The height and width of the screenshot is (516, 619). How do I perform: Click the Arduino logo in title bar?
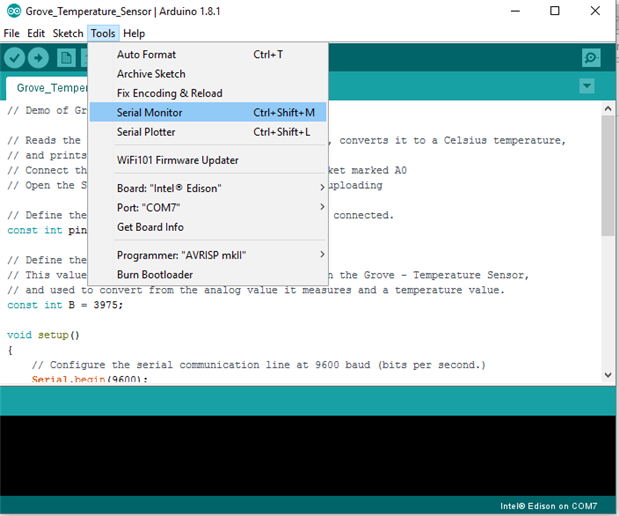(x=12, y=11)
